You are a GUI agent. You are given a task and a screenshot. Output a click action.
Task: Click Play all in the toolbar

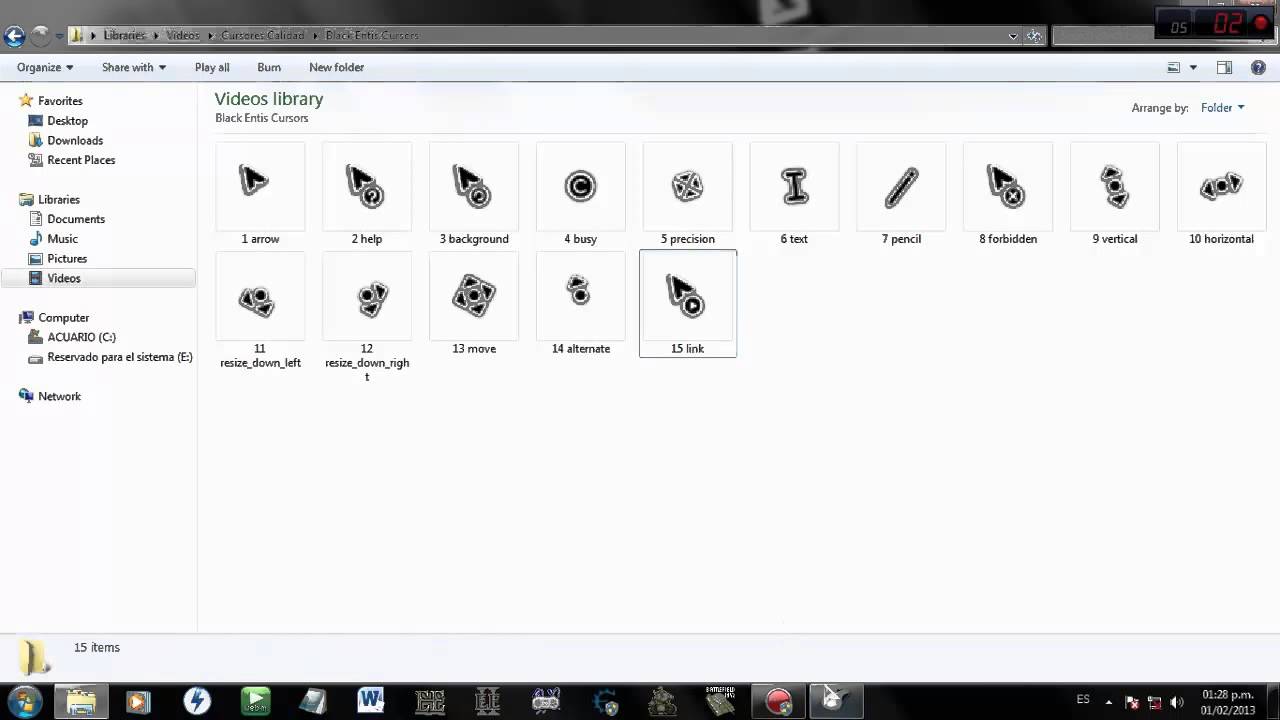coord(212,67)
